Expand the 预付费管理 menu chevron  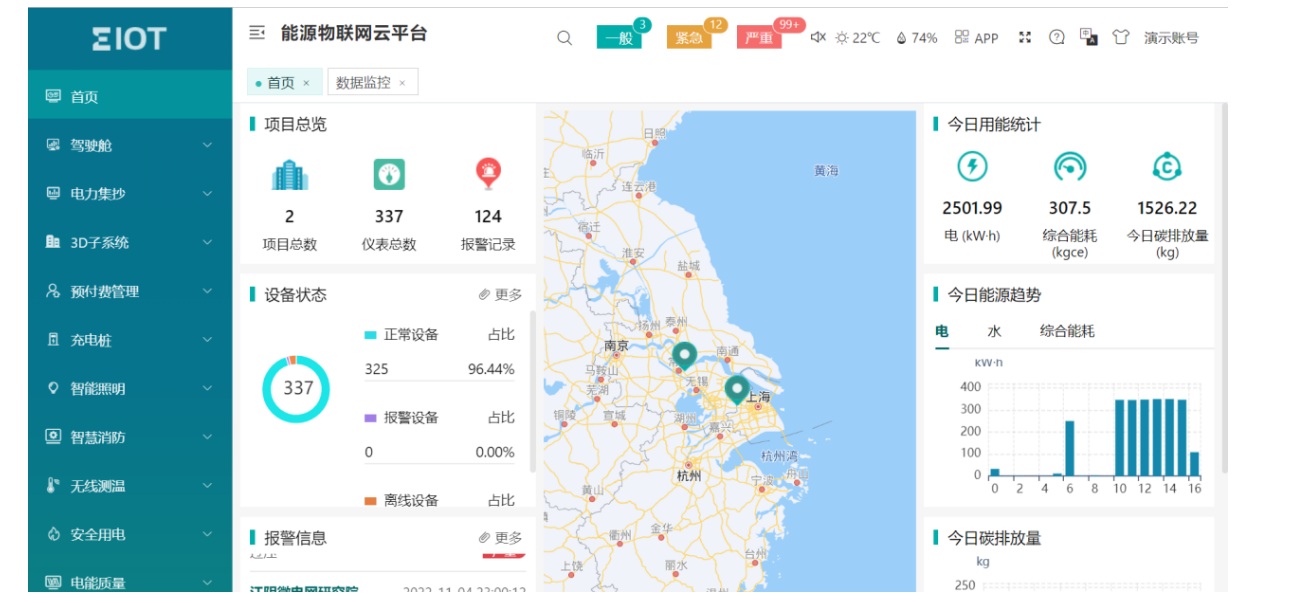tap(207, 291)
